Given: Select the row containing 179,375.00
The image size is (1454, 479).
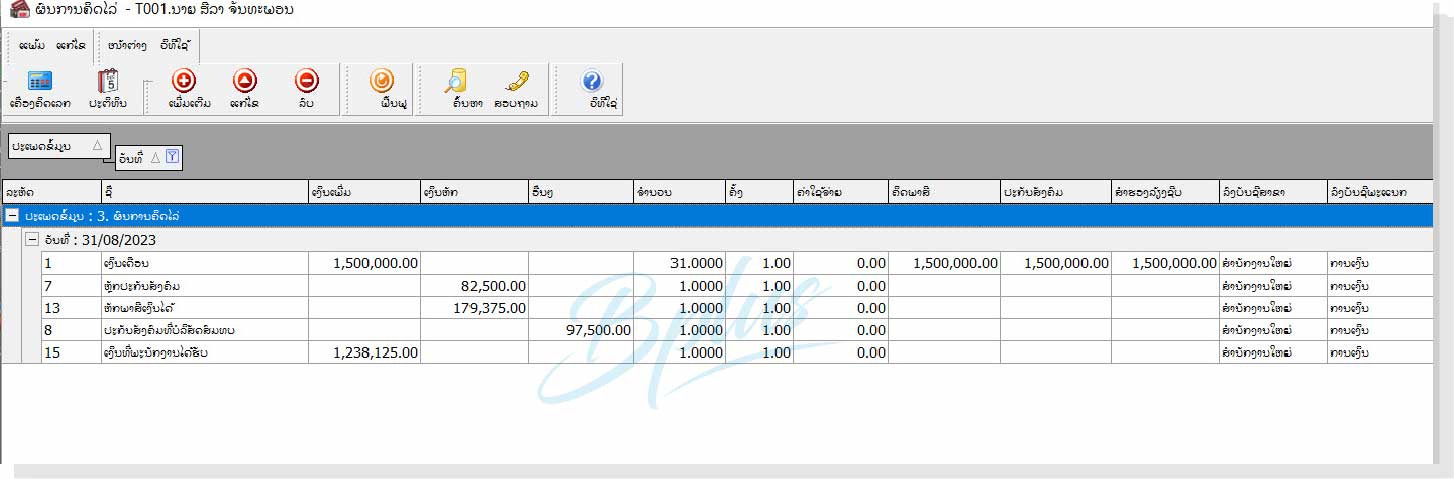Looking at the screenshot, I should pyautogui.click(x=204, y=308).
